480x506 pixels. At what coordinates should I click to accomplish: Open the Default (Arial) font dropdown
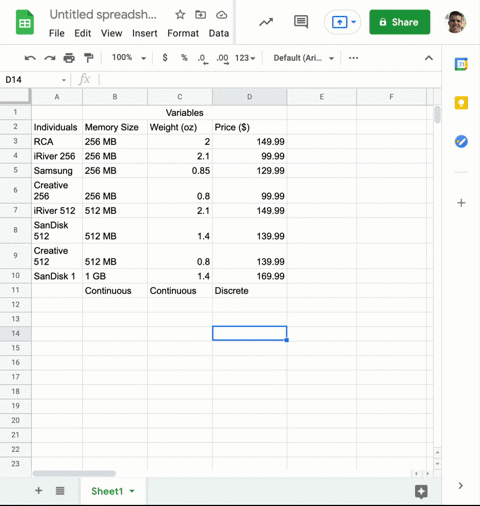[x=304, y=58]
